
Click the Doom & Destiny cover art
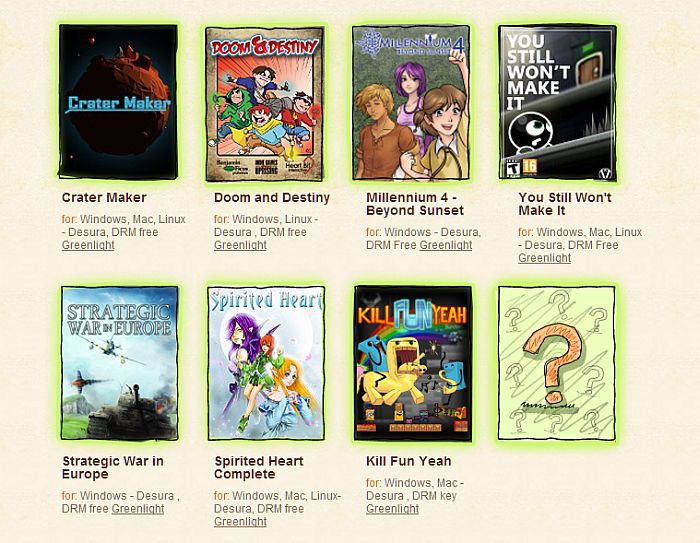(x=264, y=104)
